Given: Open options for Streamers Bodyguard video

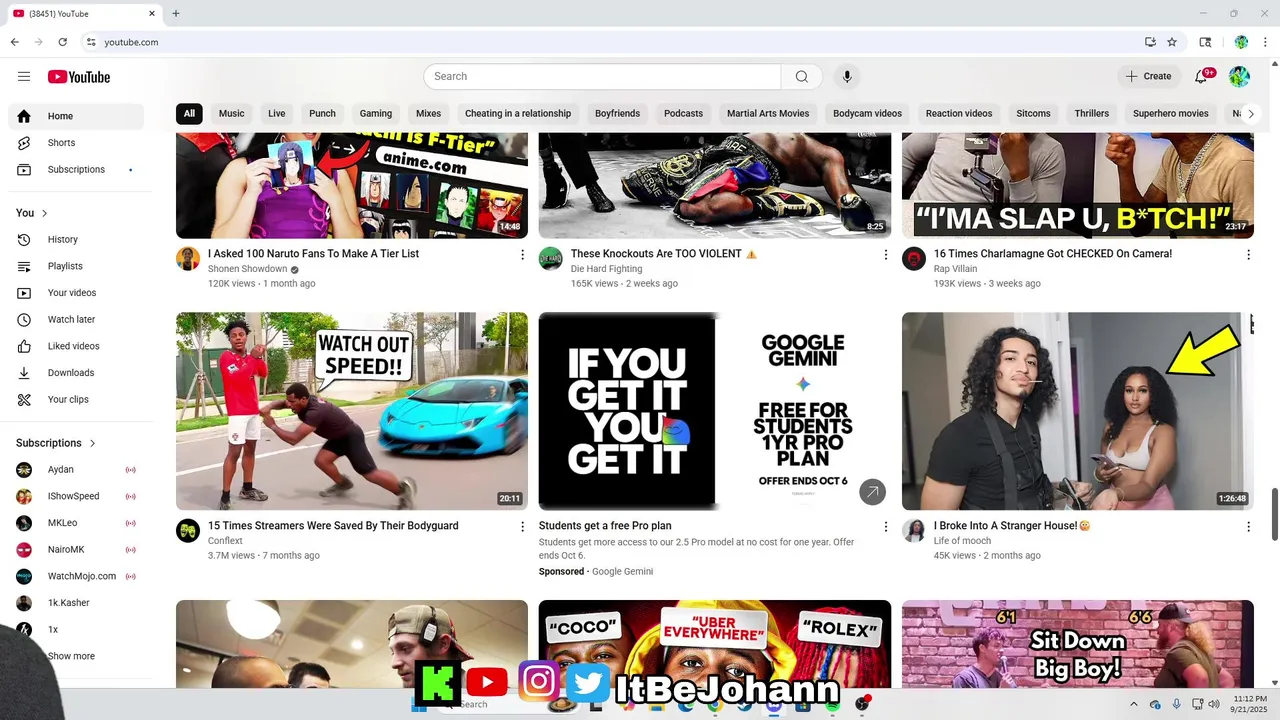Looking at the screenshot, I should click(x=522, y=527).
